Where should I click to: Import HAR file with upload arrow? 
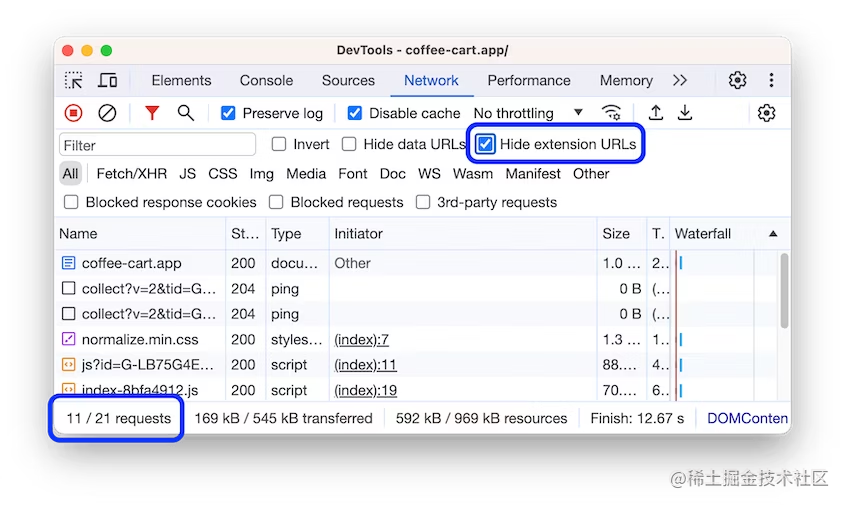(x=655, y=113)
